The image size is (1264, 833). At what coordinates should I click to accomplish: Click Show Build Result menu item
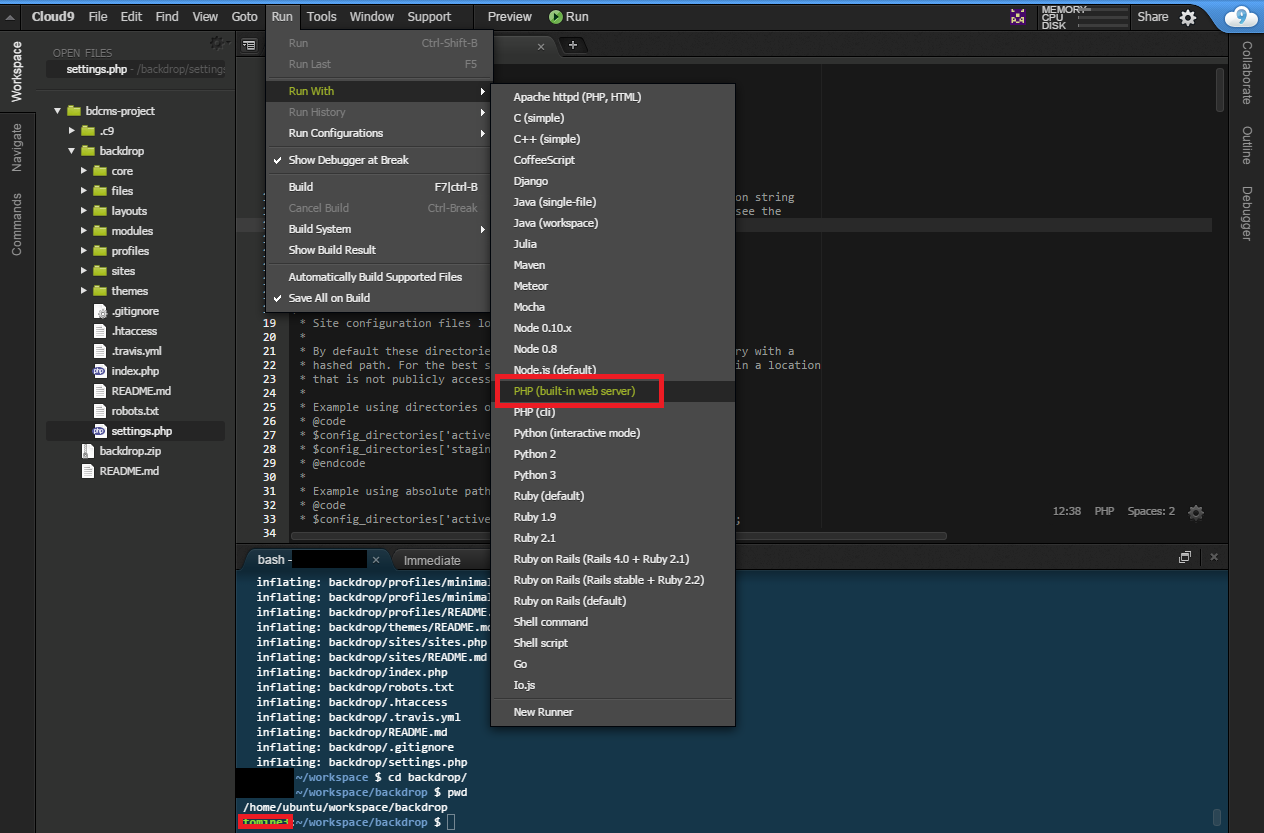click(x=379, y=250)
